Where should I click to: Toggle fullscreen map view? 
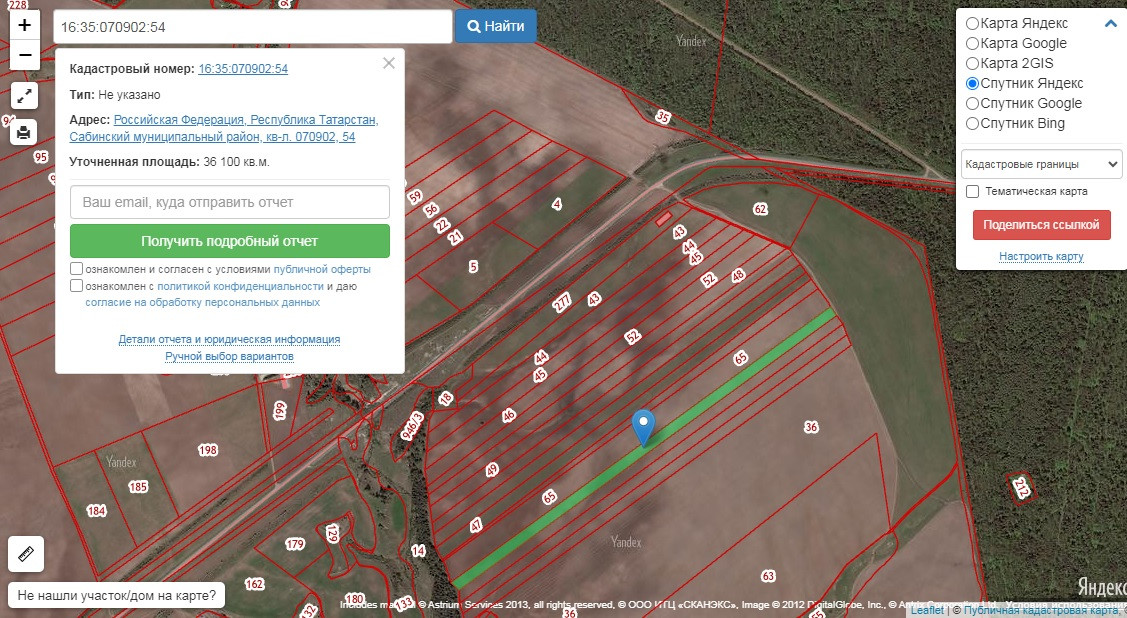24,96
